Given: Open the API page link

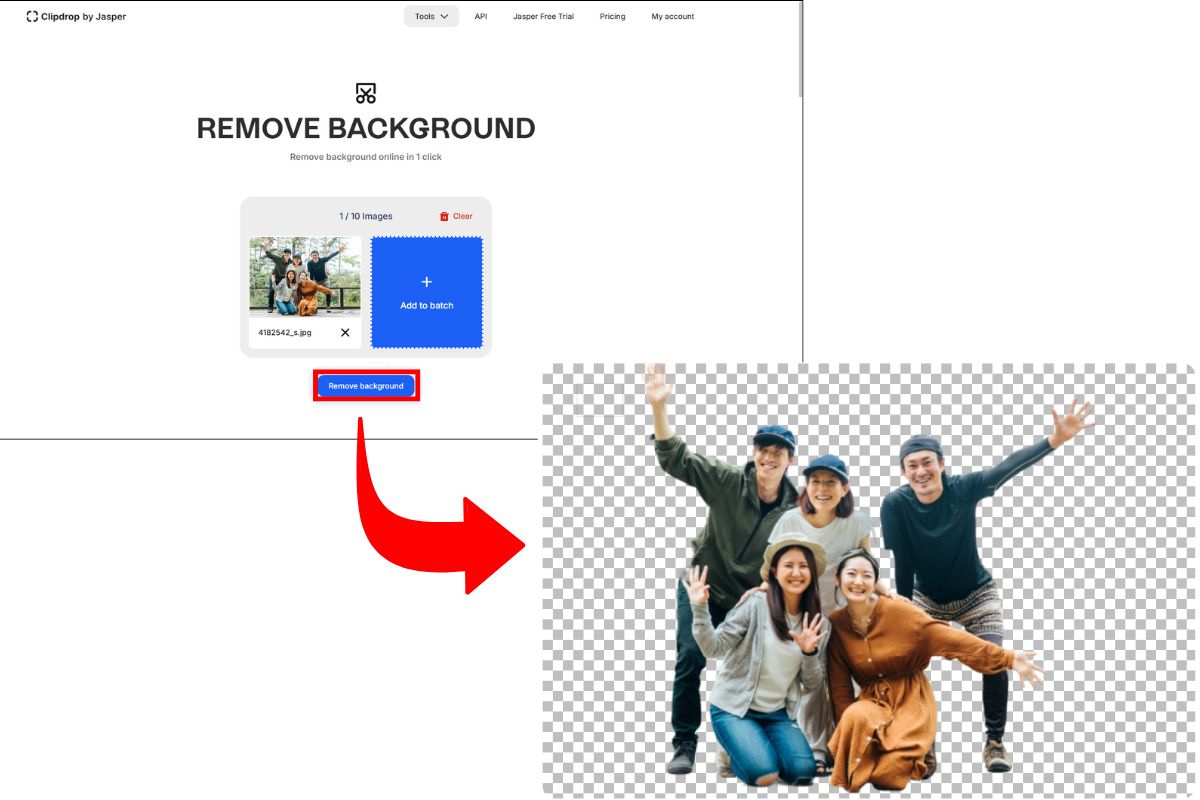Looking at the screenshot, I should point(481,16).
